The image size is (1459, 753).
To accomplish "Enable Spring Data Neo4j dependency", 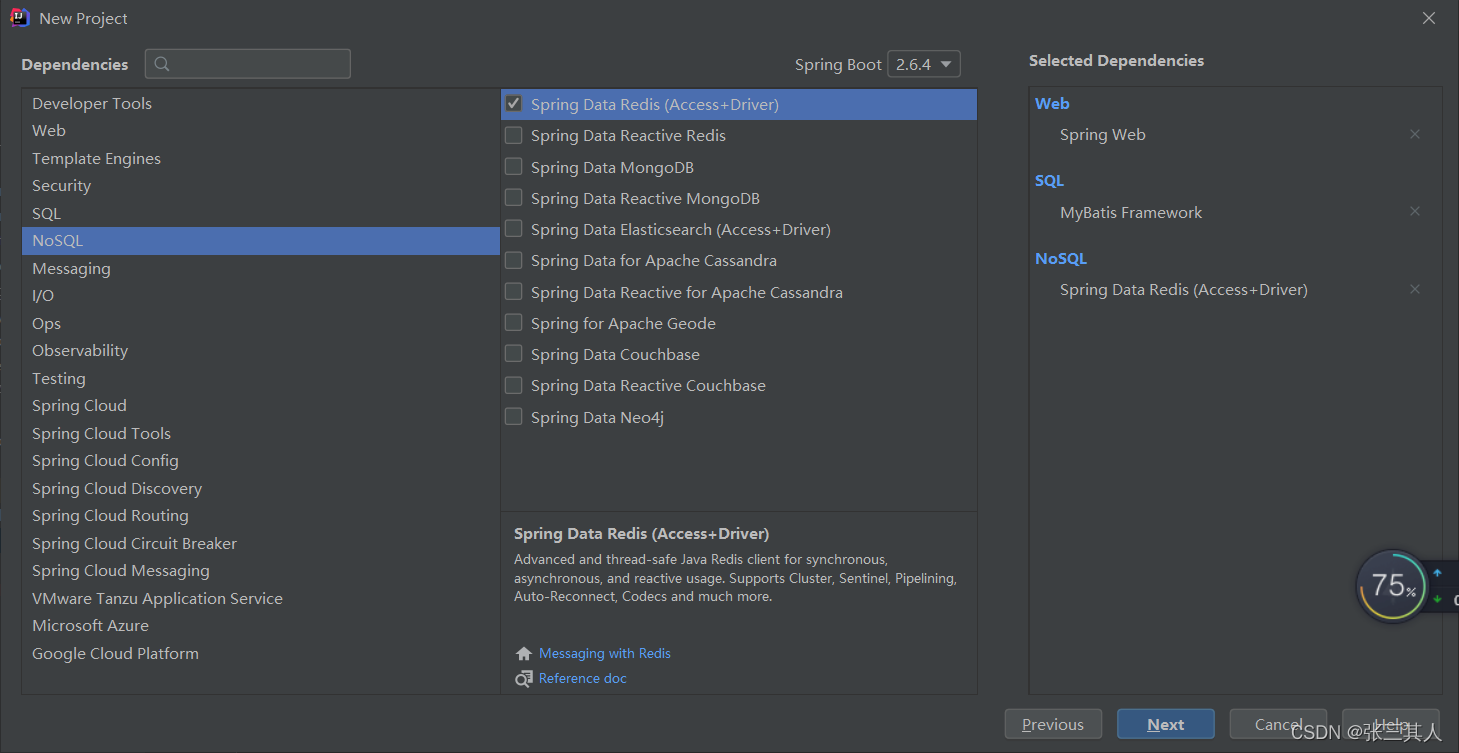I will coord(513,417).
